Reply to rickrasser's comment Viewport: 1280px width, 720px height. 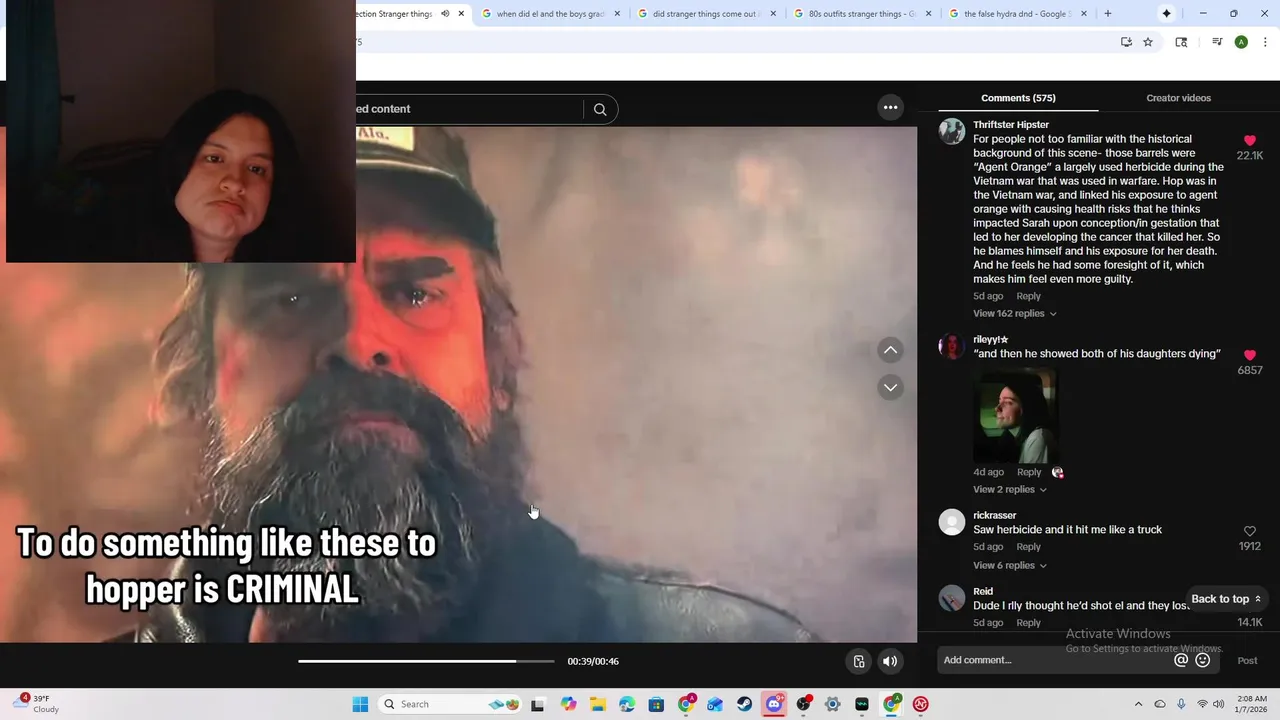point(1028,547)
